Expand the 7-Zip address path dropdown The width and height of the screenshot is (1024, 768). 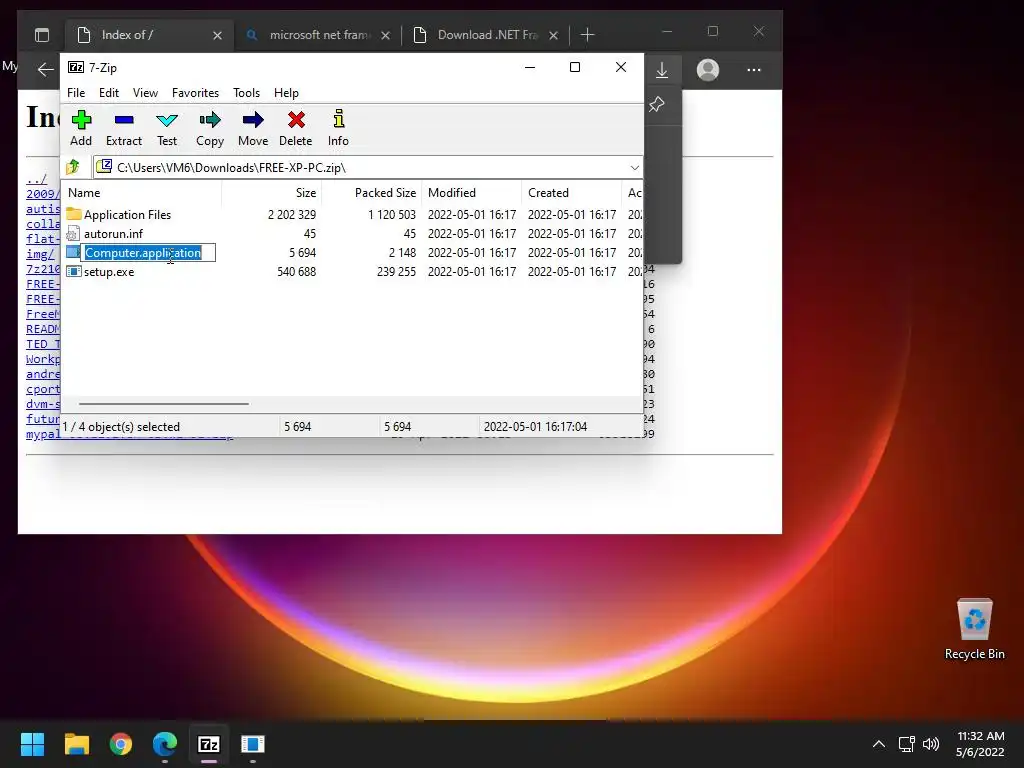tap(634, 168)
